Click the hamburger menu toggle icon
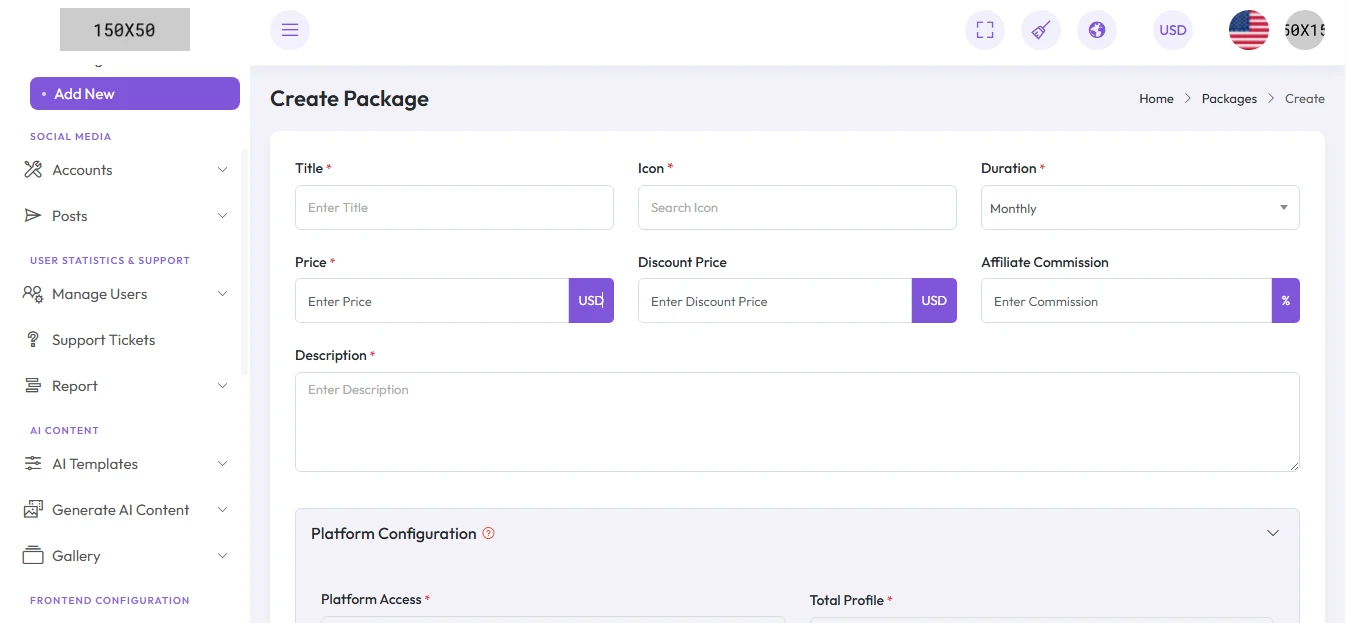Image resolution: width=1347 pixels, height=623 pixels. click(x=290, y=30)
